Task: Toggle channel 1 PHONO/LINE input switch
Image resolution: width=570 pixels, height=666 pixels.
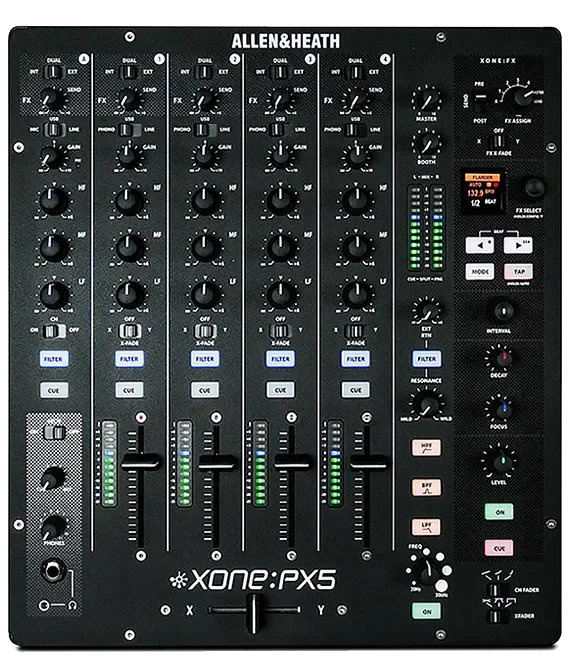Action: click(130, 130)
